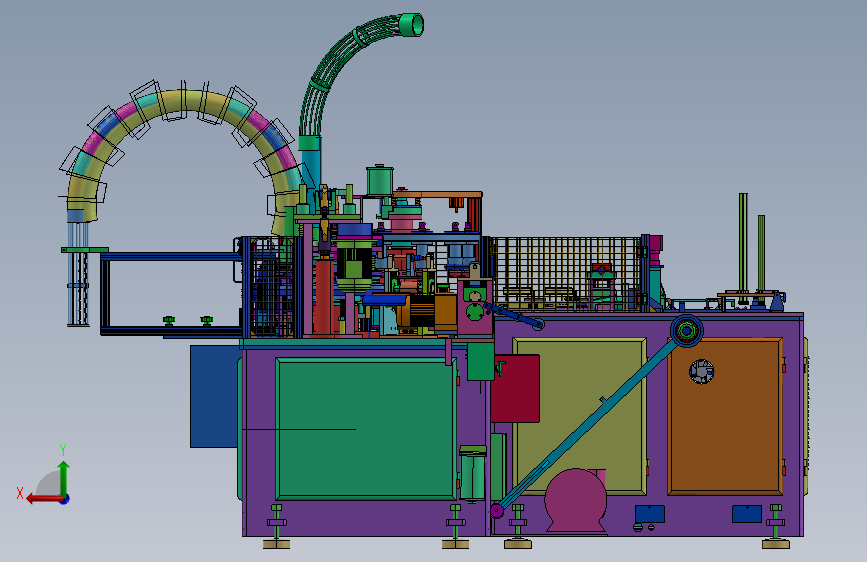The image size is (867, 562).
Task: Select the pink blower housing at the base
Action: [576, 502]
